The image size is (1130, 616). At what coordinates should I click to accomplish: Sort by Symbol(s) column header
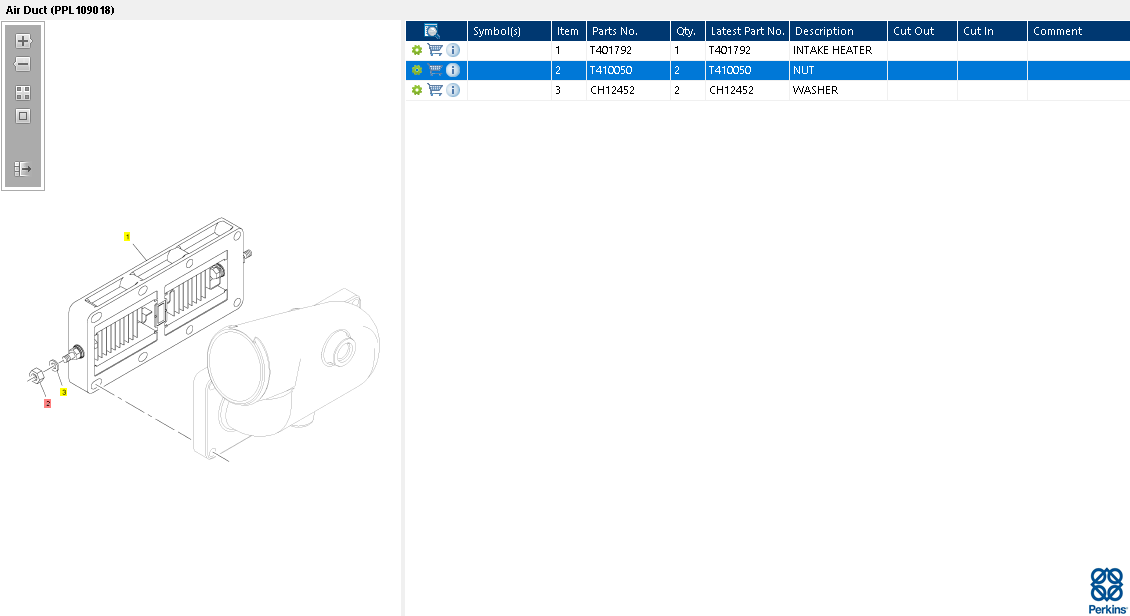(x=510, y=31)
